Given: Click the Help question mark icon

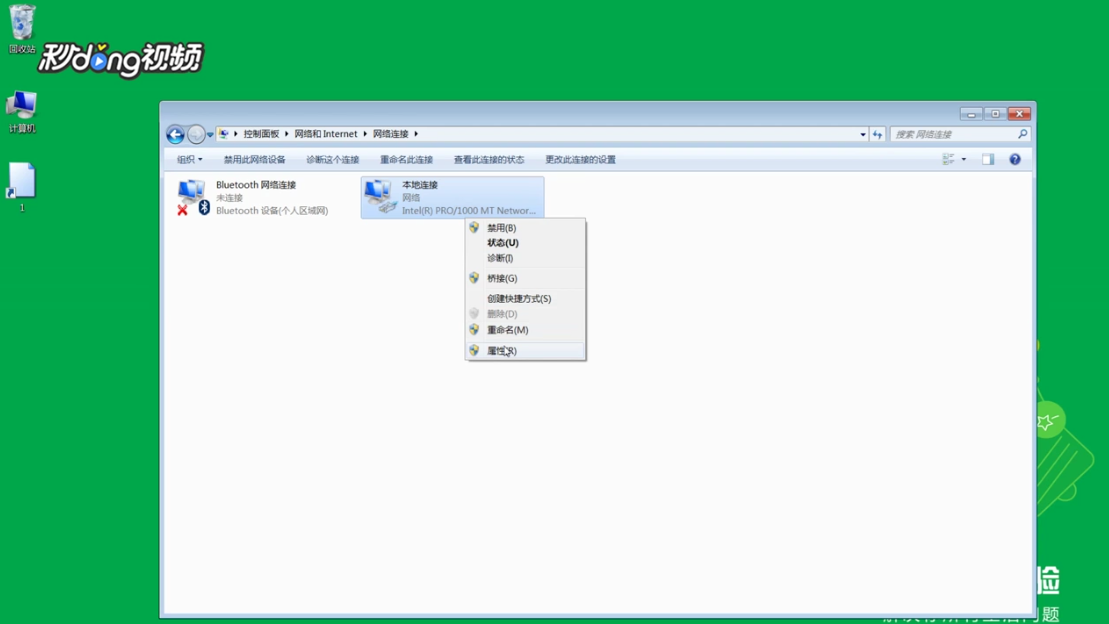Looking at the screenshot, I should [x=1014, y=159].
